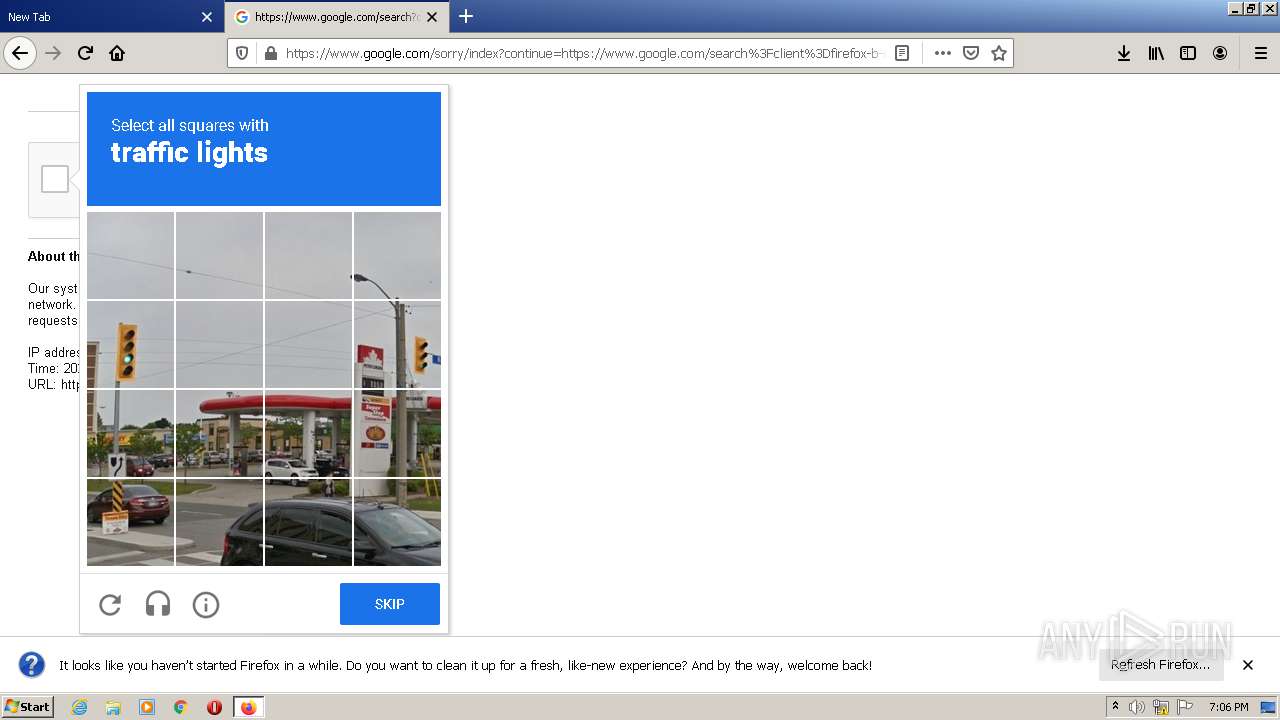Image resolution: width=1280 pixels, height=720 pixels.
Task: Click the show desktop button
Action: coord(1268,707)
